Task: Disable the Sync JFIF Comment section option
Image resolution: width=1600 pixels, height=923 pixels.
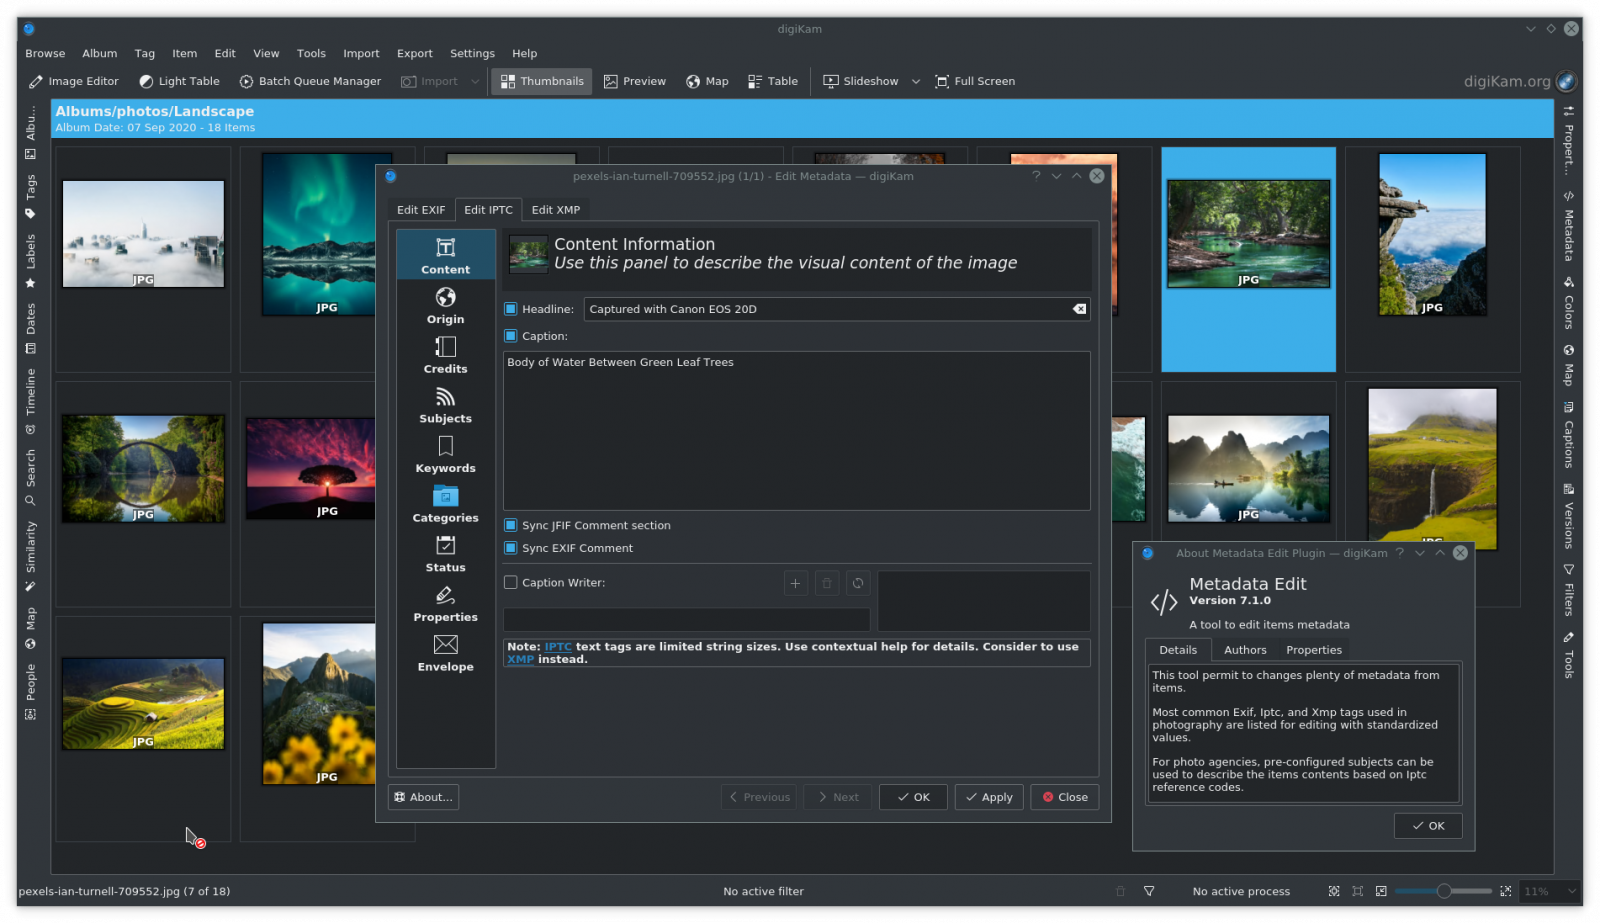Action: tap(510, 525)
